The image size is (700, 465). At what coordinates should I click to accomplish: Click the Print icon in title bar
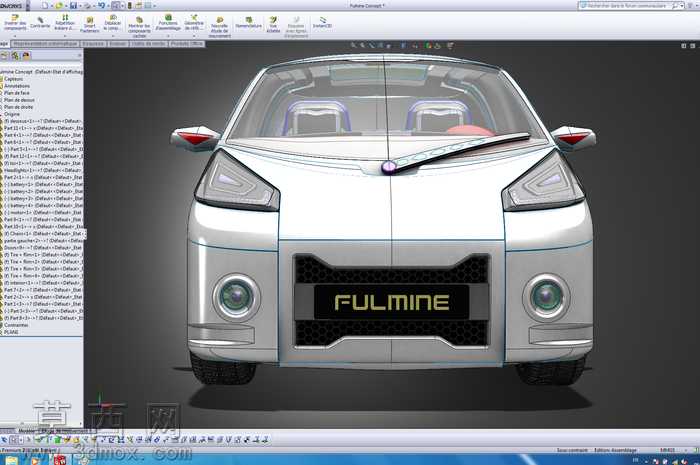point(88,5)
